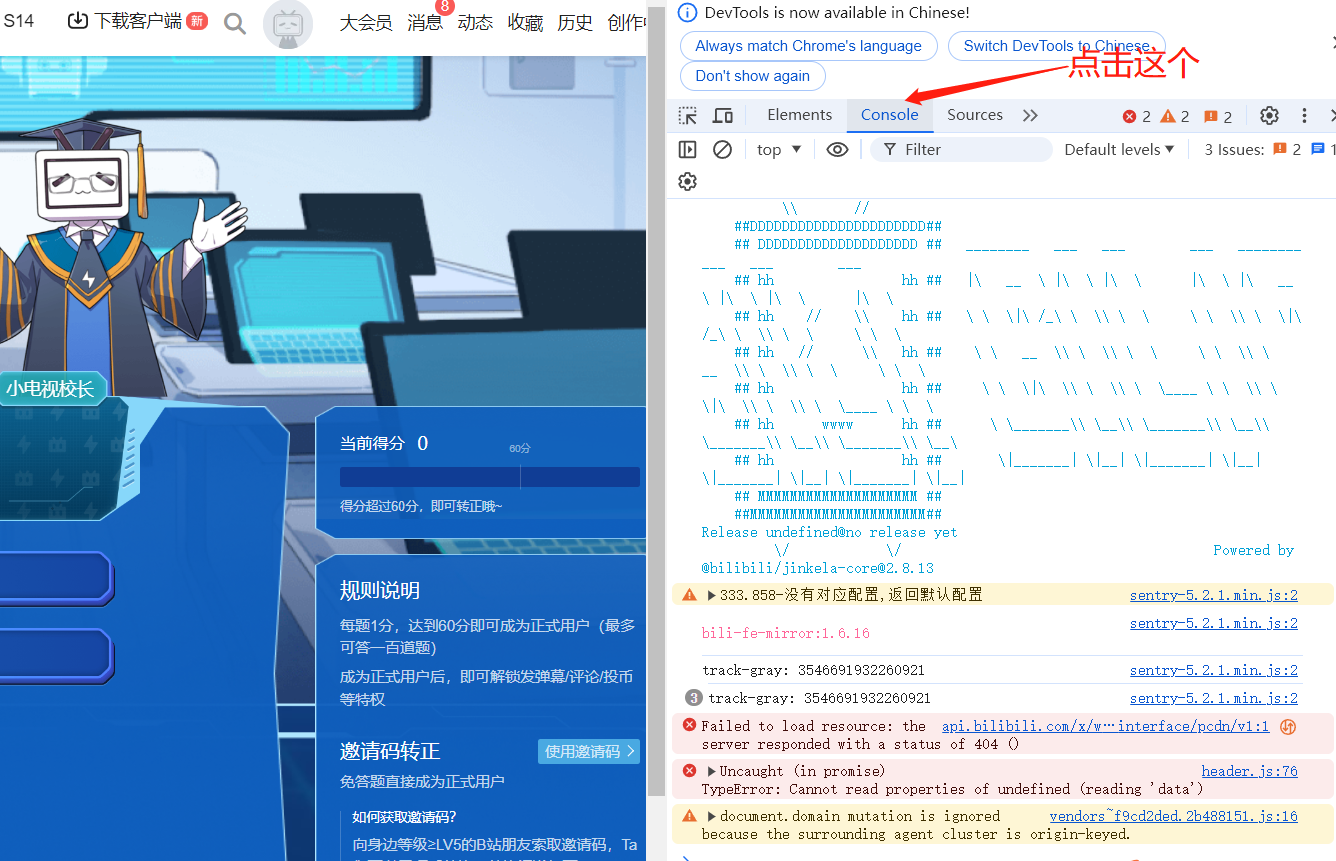The image size is (1336, 861).
Task: Open console settings gear below toolbar
Action: [687, 182]
